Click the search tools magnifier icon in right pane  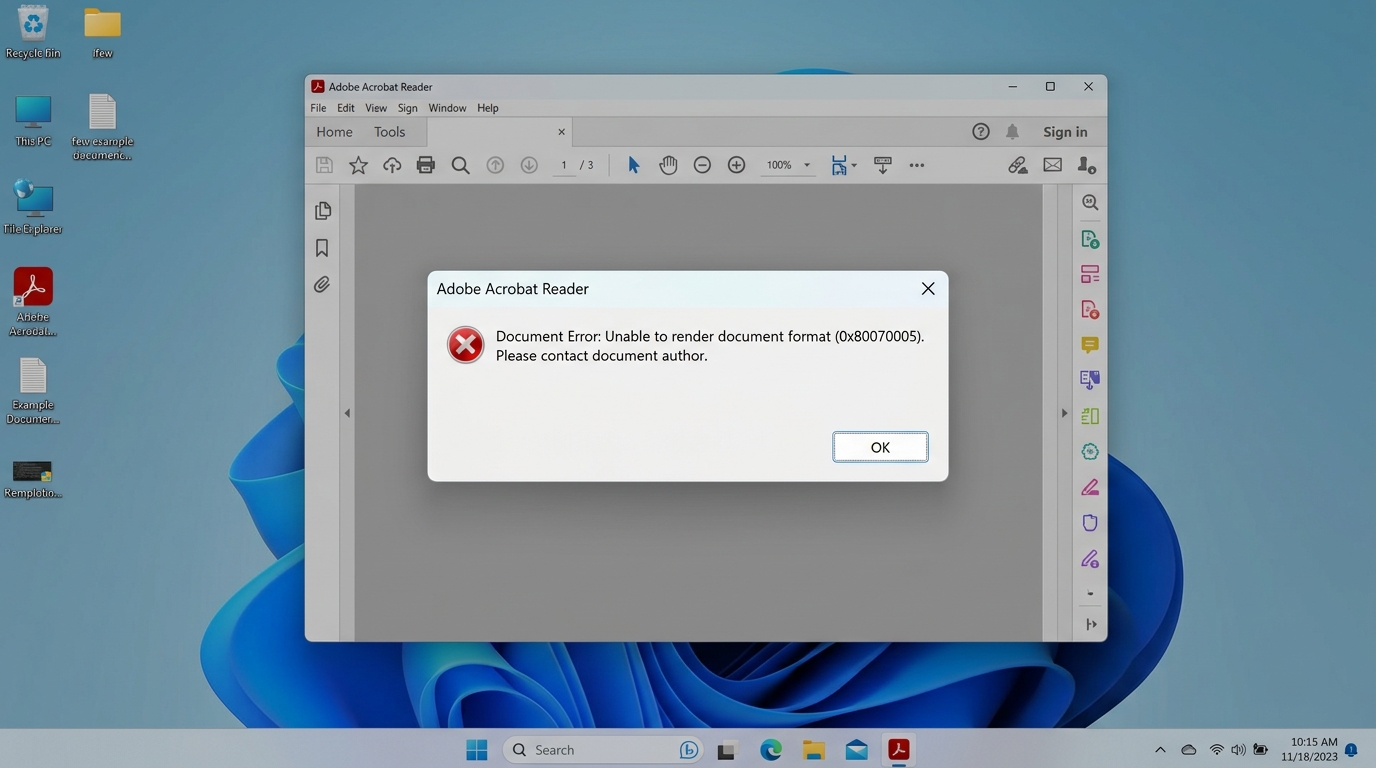click(1090, 202)
